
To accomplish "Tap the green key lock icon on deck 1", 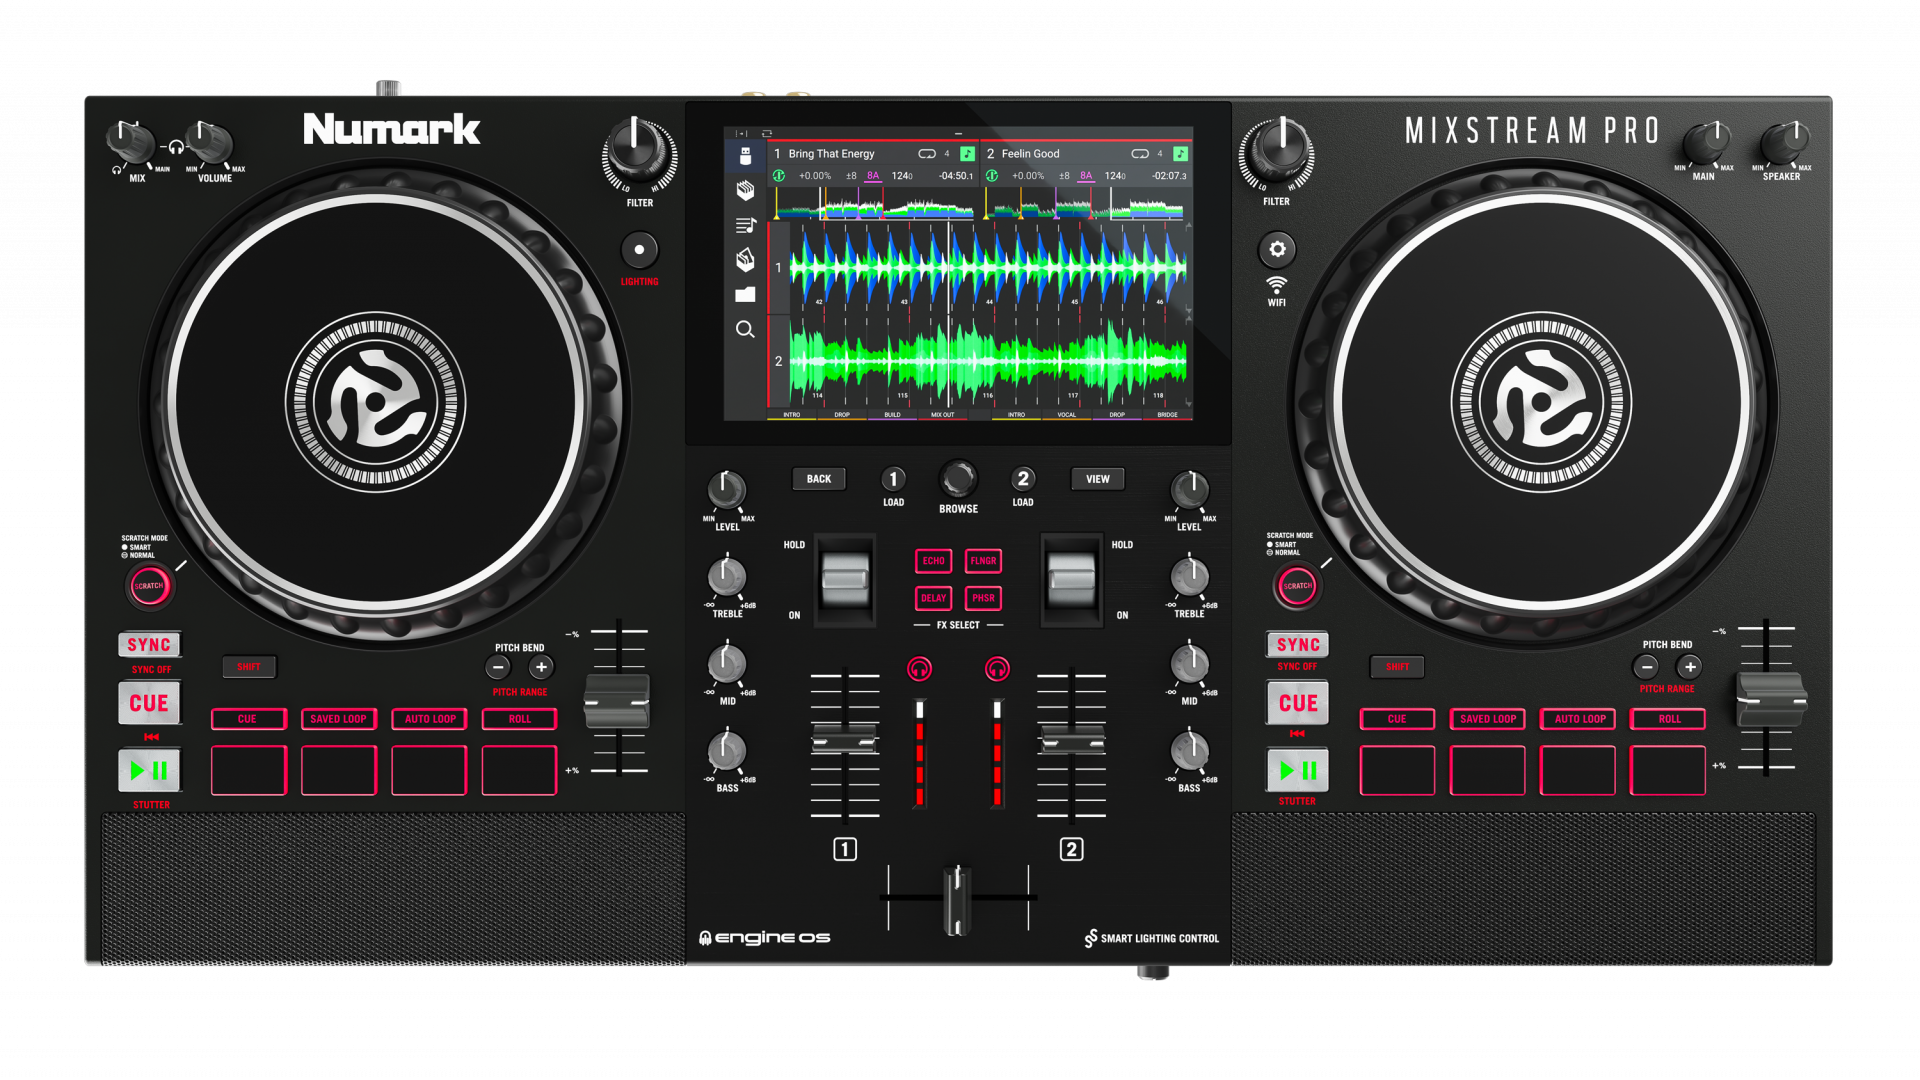I will (x=780, y=175).
